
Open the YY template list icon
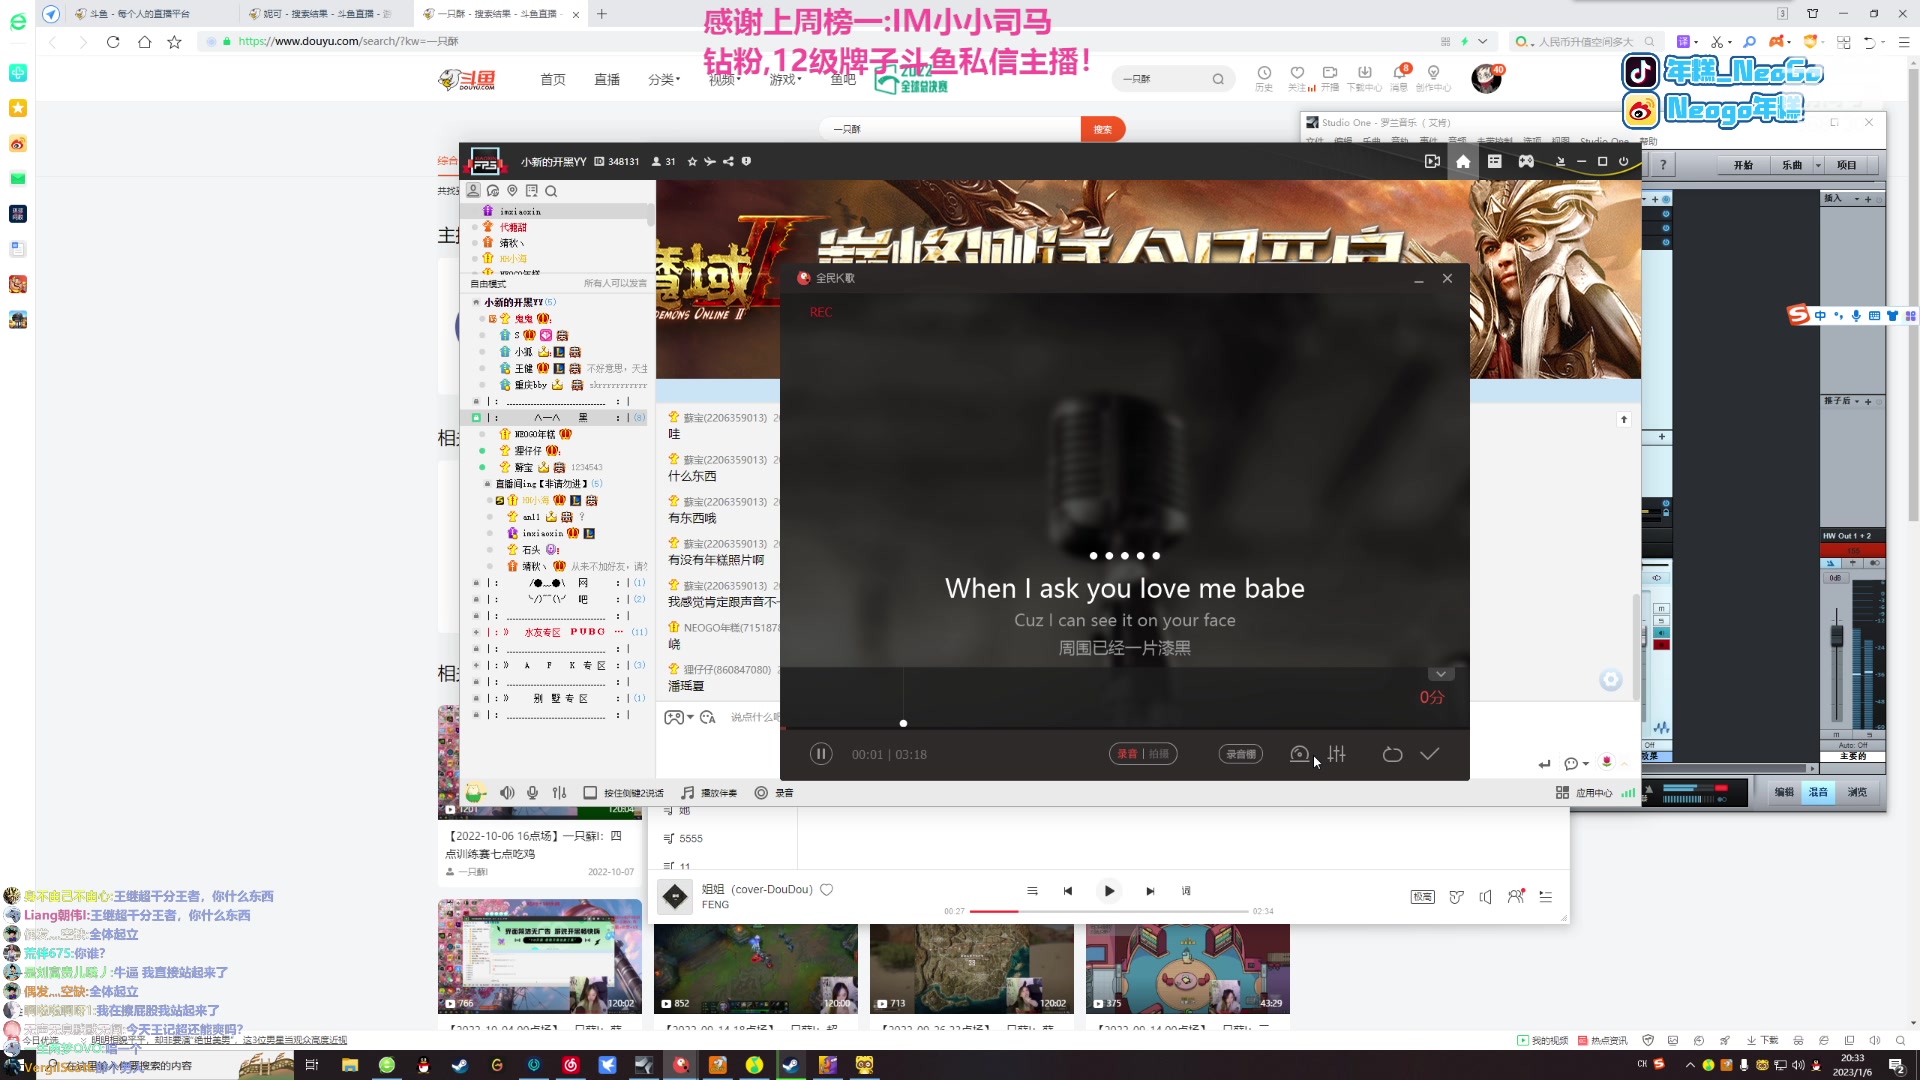[1494, 161]
